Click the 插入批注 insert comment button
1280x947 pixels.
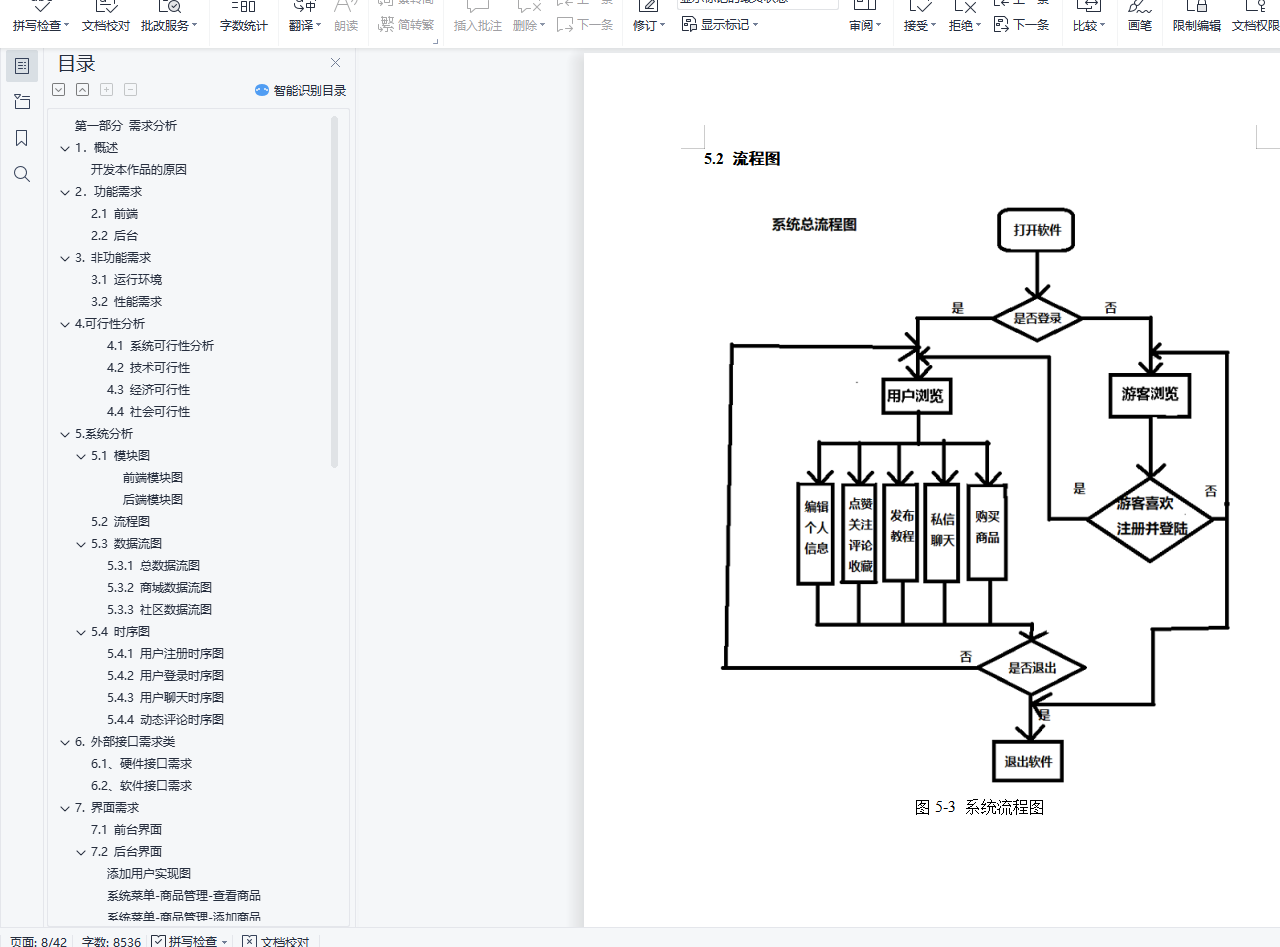coord(478,17)
